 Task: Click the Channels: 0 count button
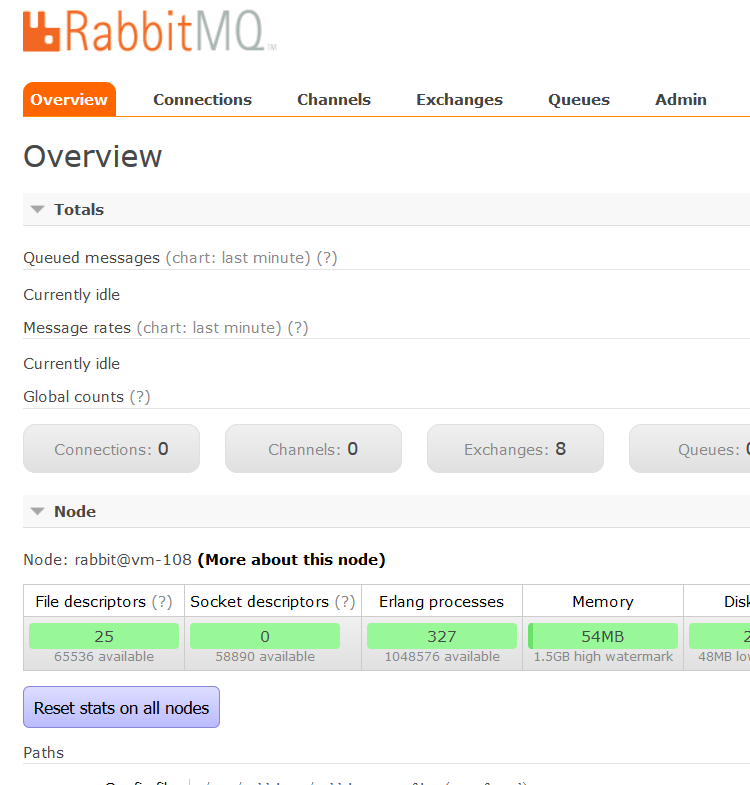tap(313, 449)
